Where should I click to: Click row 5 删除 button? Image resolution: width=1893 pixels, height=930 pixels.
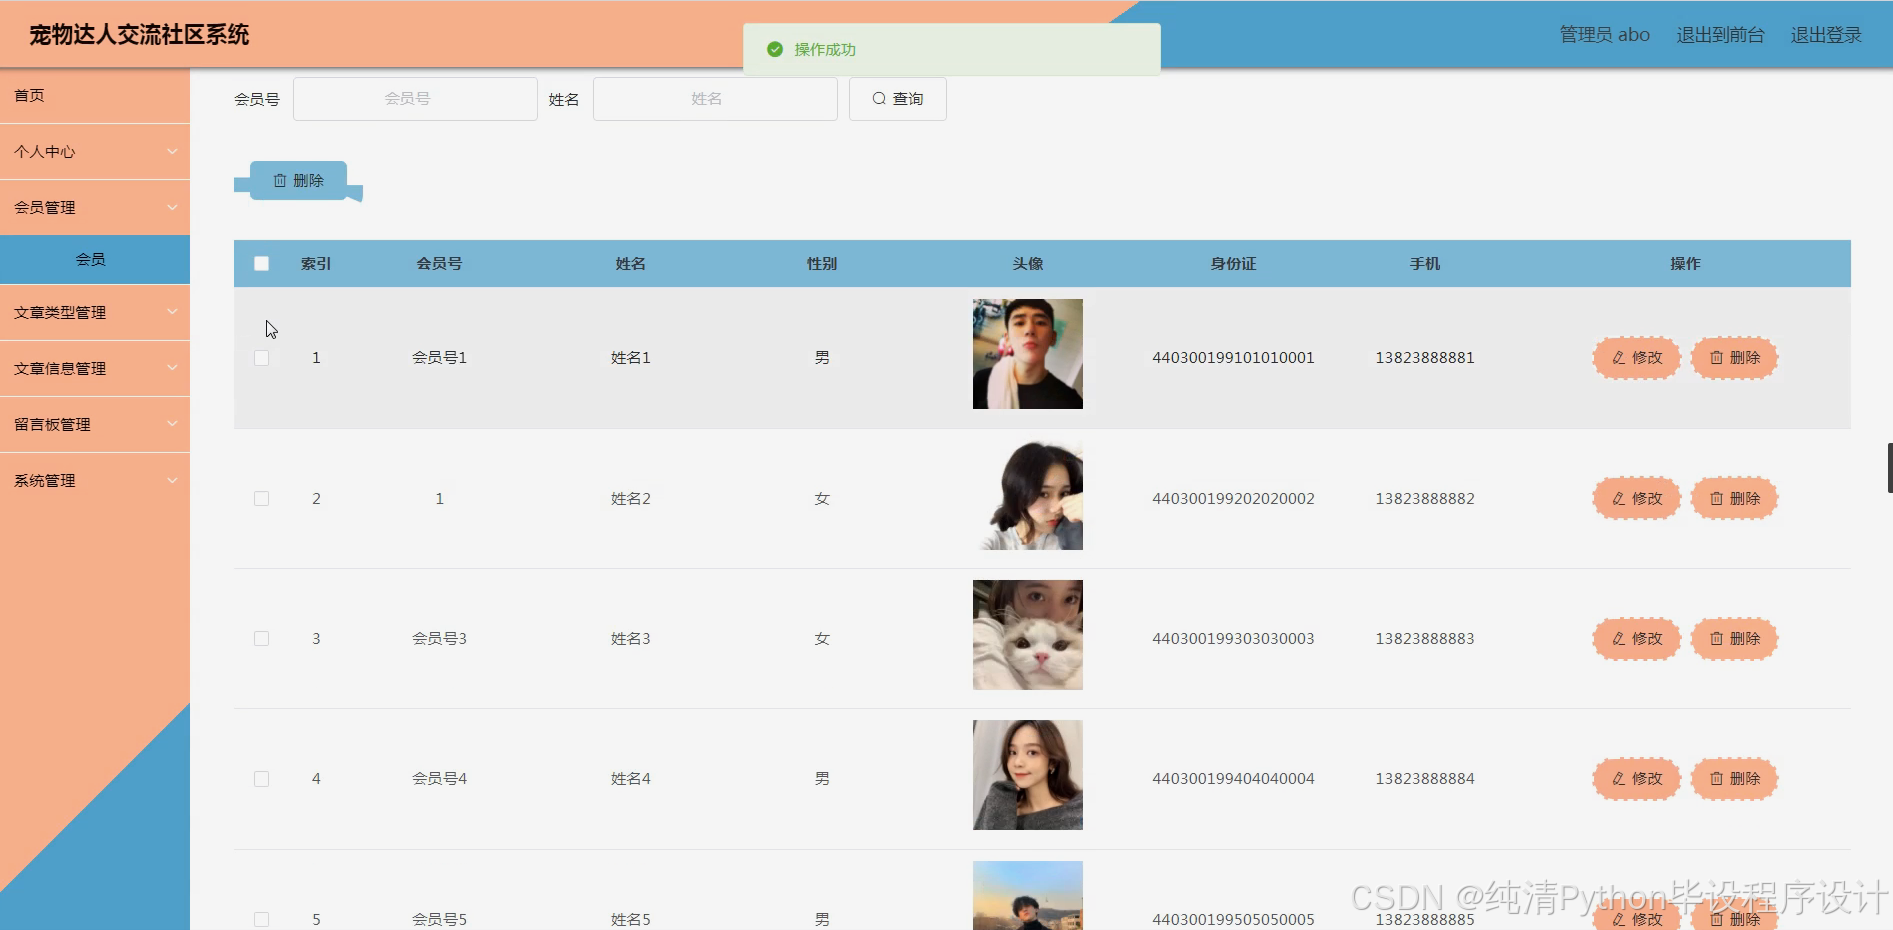click(x=1735, y=917)
